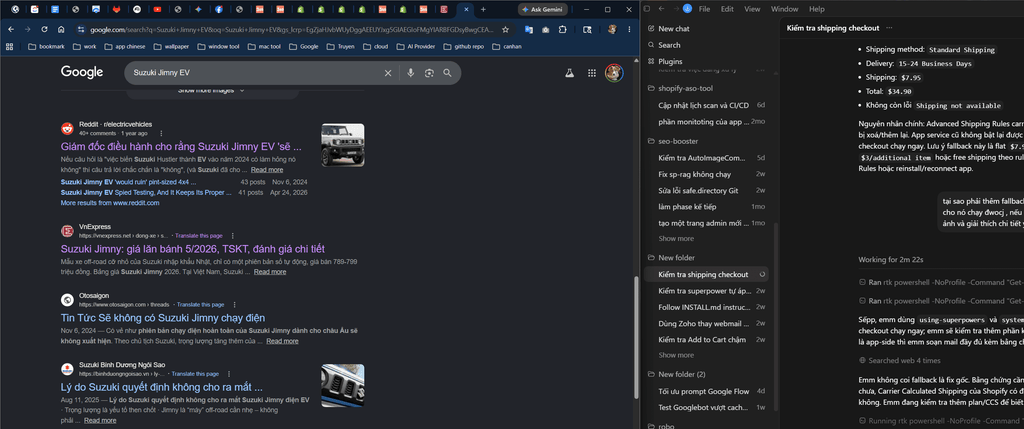Open the three-dot menu beside 'Kiểm tra shipping checkout' title
The width and height of the screenshot is (1024, 429).
click(x=889, y=28)
